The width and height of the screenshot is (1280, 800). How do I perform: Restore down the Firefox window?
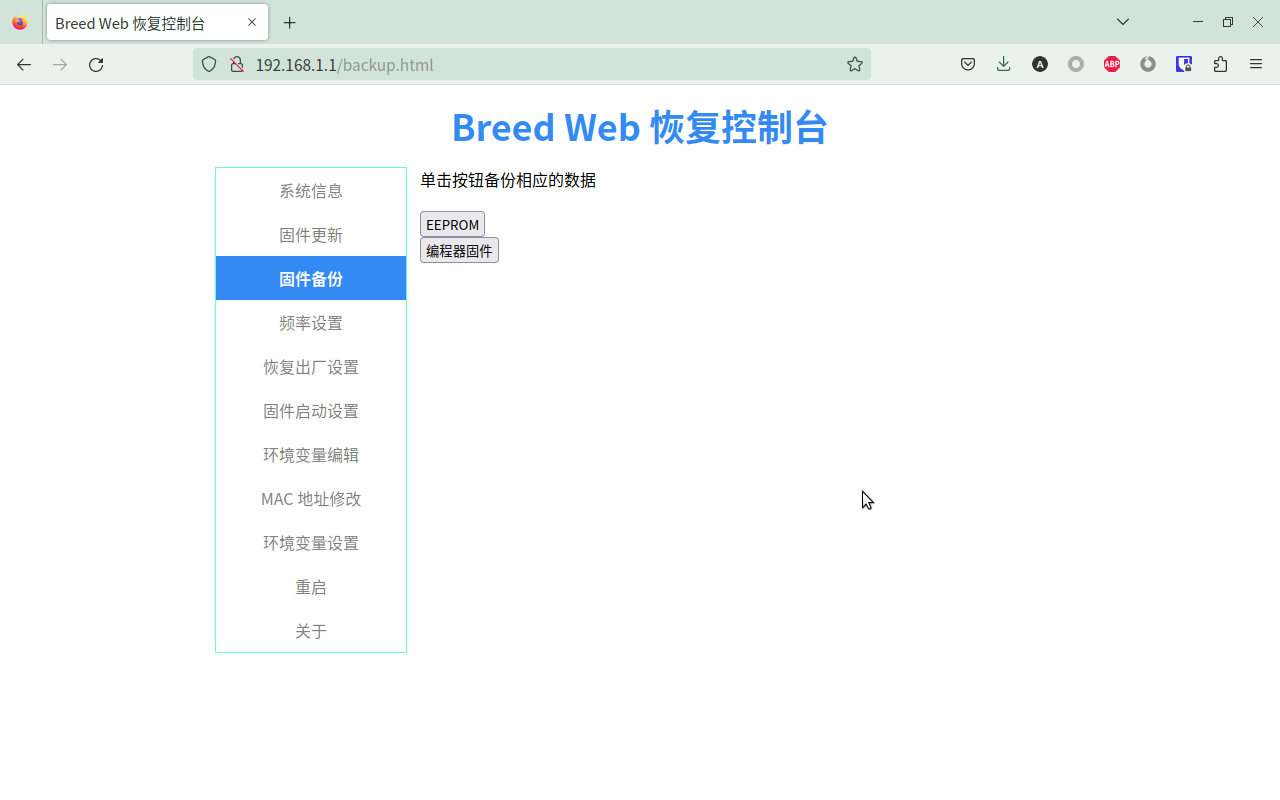coord(1228,22)
